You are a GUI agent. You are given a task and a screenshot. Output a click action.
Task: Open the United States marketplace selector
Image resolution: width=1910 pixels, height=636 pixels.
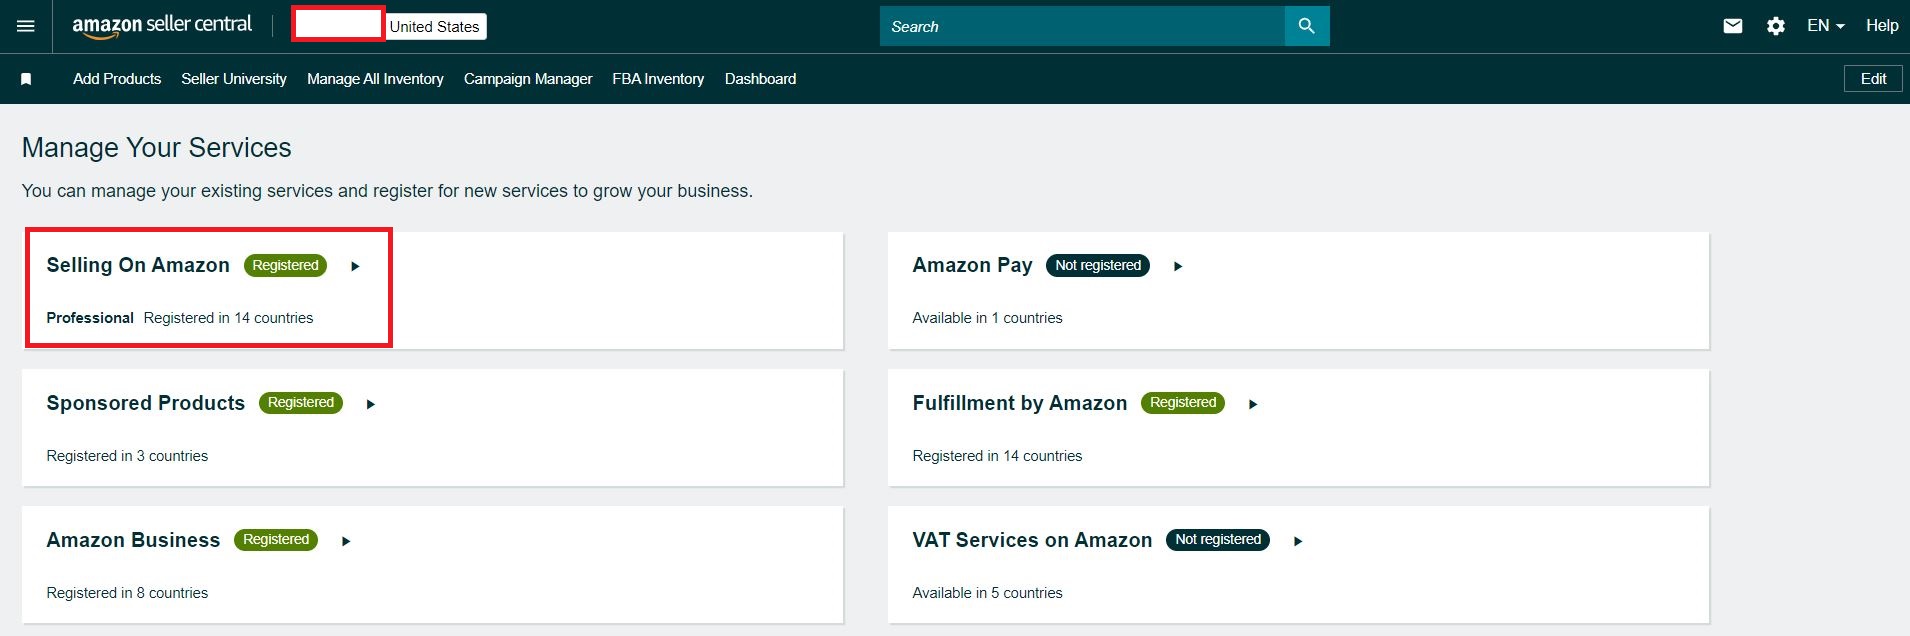tap(435, 27)
